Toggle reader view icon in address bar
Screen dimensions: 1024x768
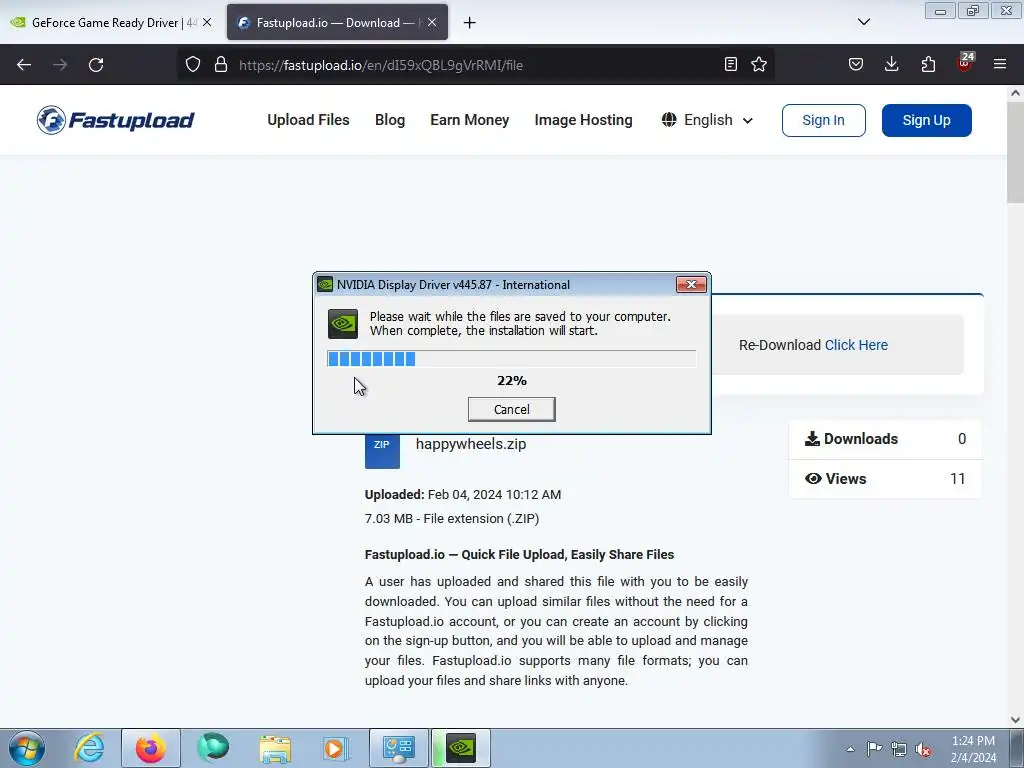point(731,64)
